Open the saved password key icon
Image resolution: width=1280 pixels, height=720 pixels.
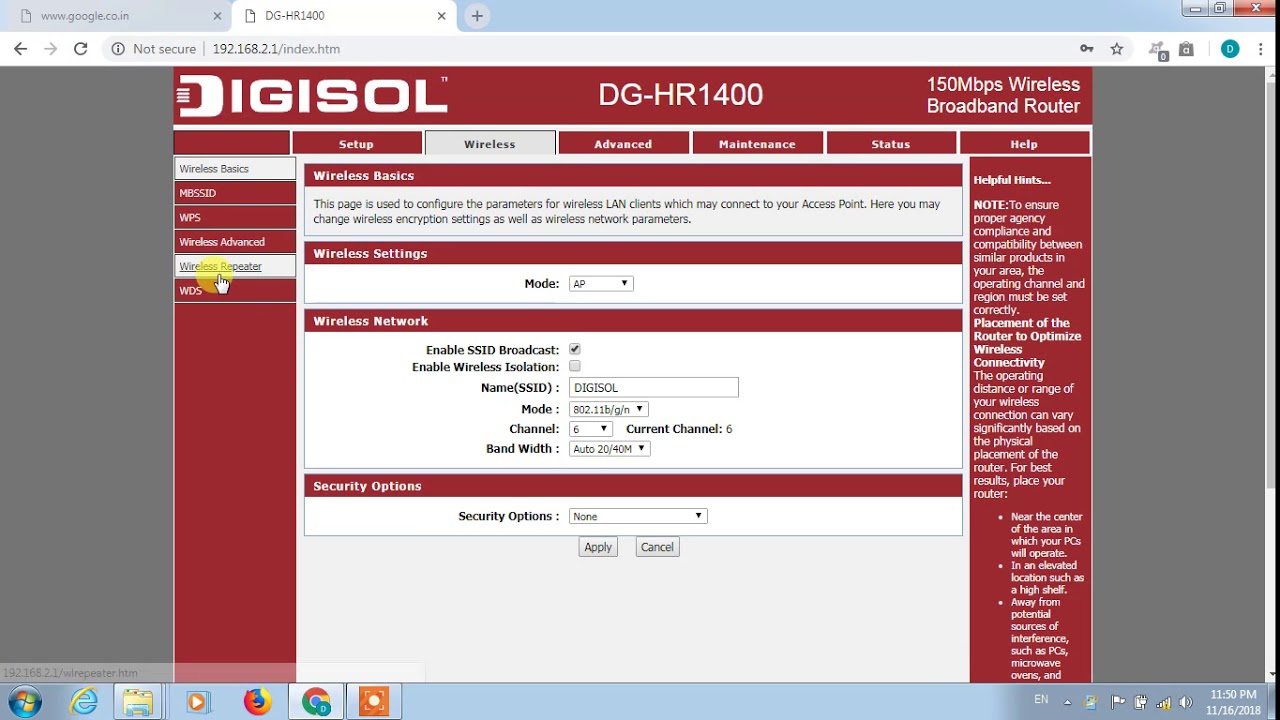click(1087, 49)
